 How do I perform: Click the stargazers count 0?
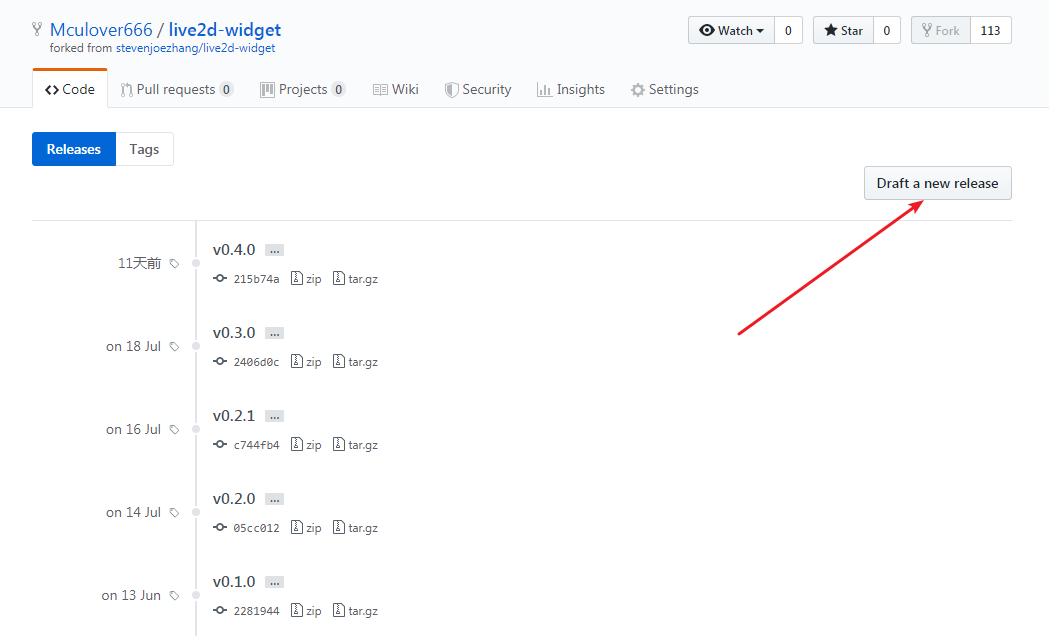(x=886, y=31)
